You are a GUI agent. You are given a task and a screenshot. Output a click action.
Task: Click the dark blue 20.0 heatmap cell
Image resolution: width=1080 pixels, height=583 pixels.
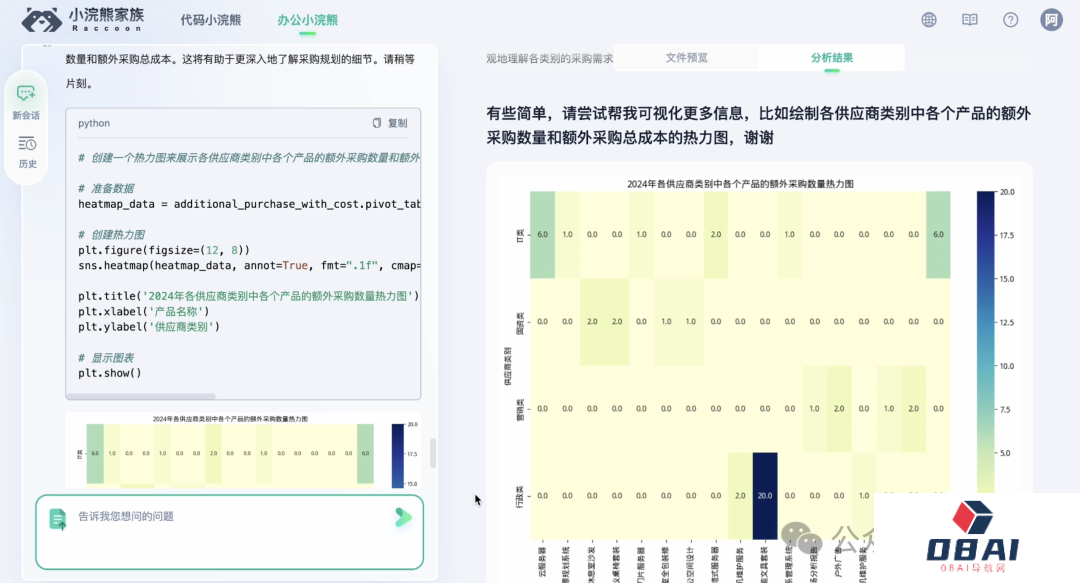pyautogui.click(x=764, y=496)
